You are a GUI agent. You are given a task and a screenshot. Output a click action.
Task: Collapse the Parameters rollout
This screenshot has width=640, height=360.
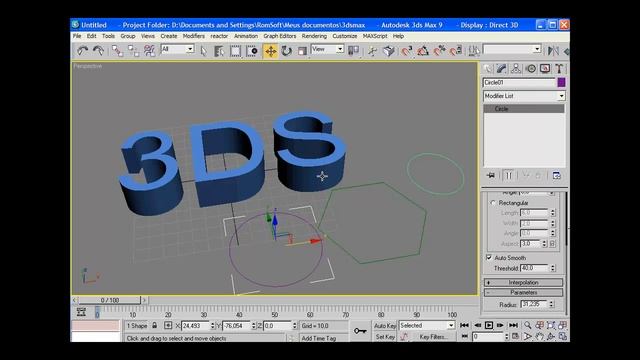tap(523, 293)
